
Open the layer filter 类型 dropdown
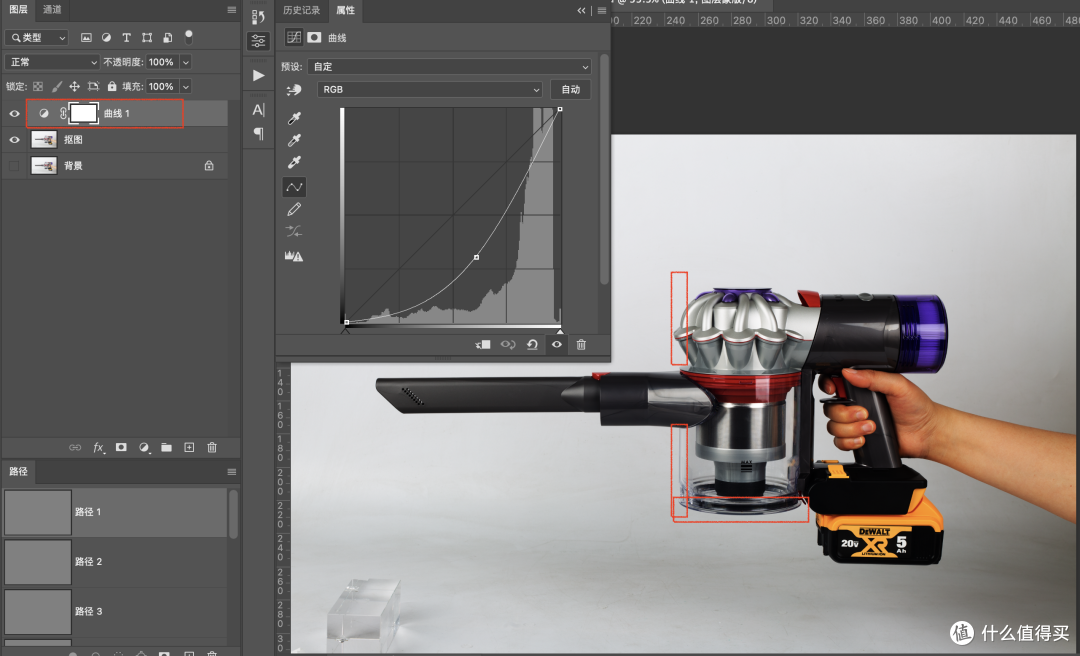(37, 37)
